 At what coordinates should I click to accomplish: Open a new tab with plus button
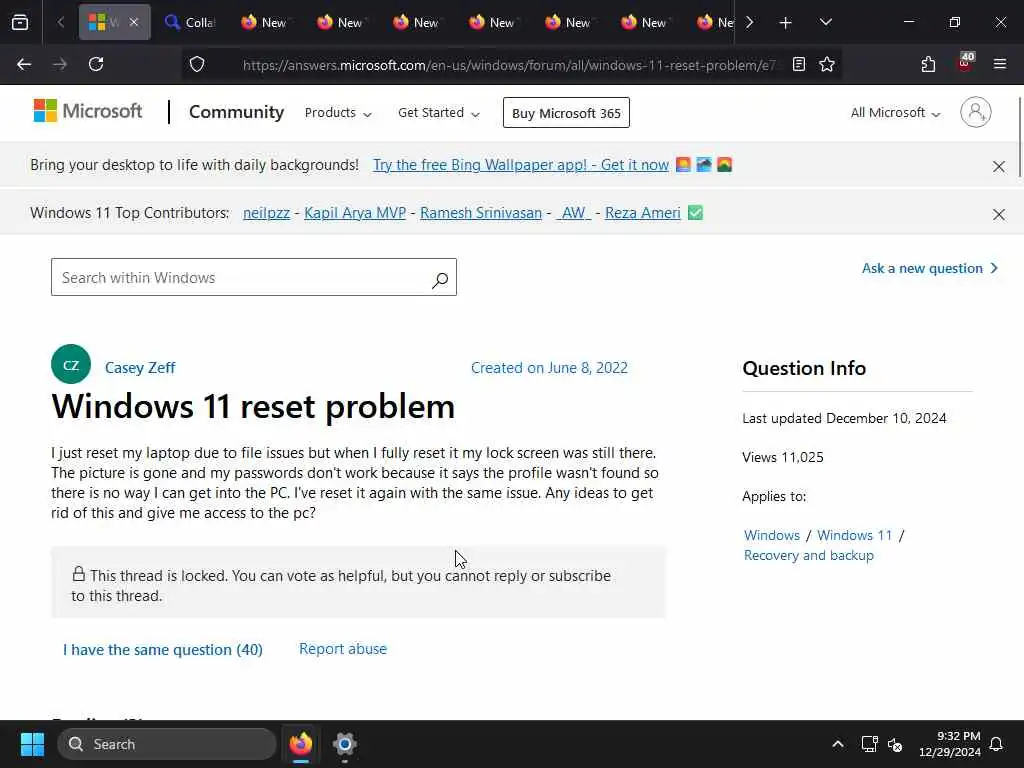coord(786,23)
